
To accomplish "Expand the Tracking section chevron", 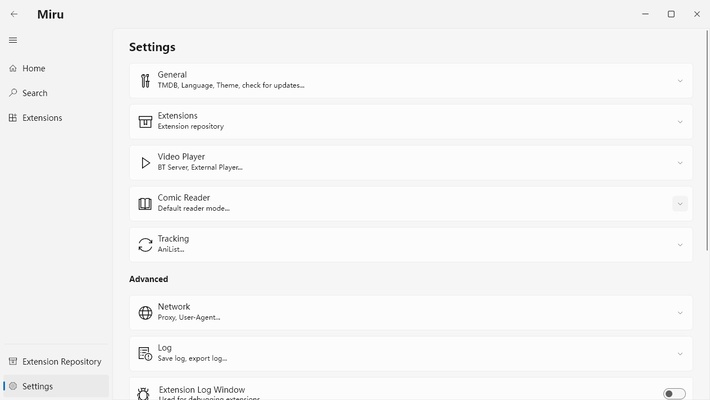I will [680, 245].
